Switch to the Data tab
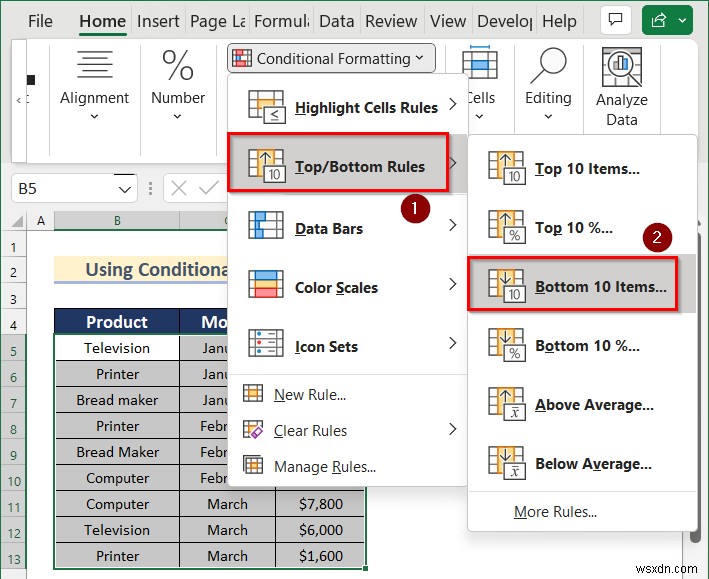Image resolution: width=709 pixels, height=579 pixels. pos(336,21)
